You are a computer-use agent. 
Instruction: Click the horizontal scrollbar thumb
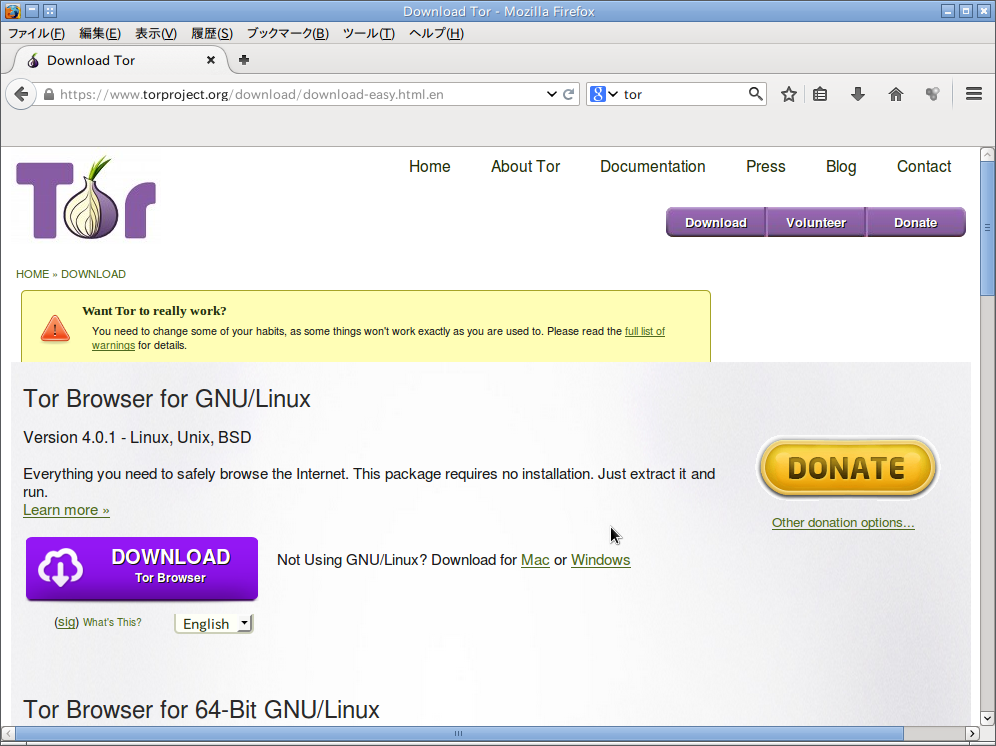click(x=458, y=733)
